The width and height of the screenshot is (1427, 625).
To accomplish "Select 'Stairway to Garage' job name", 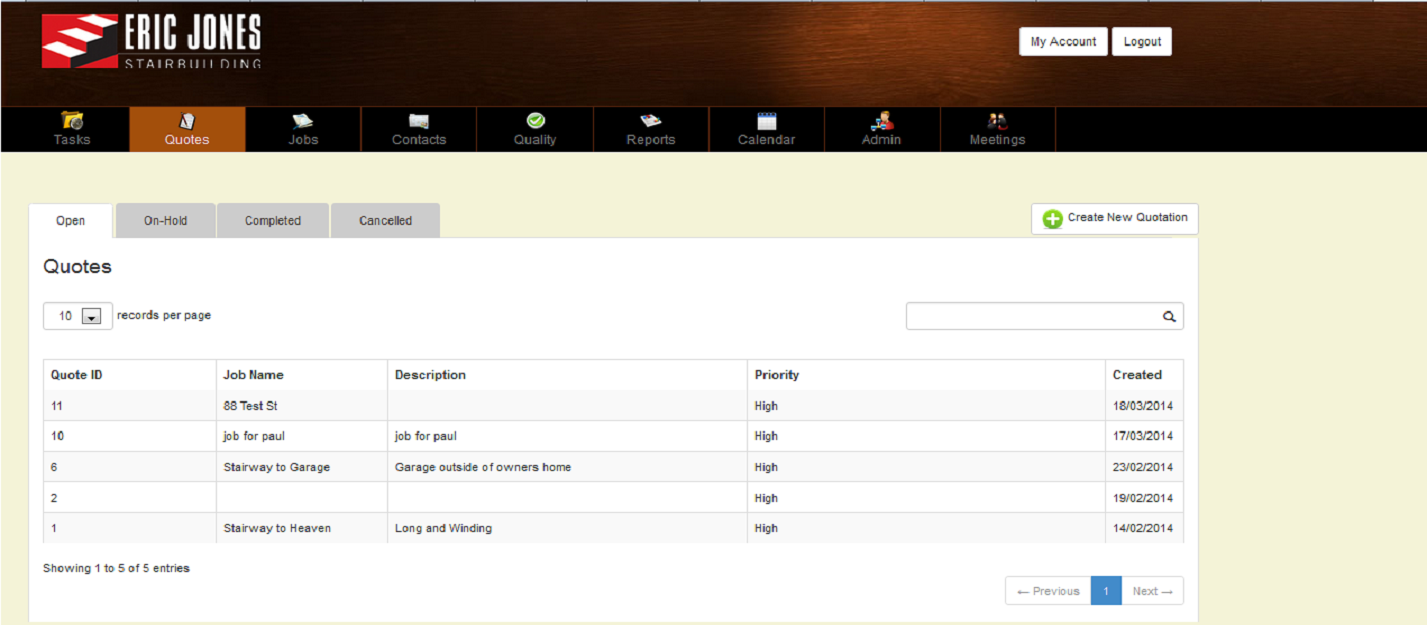I will pos(276,467).
